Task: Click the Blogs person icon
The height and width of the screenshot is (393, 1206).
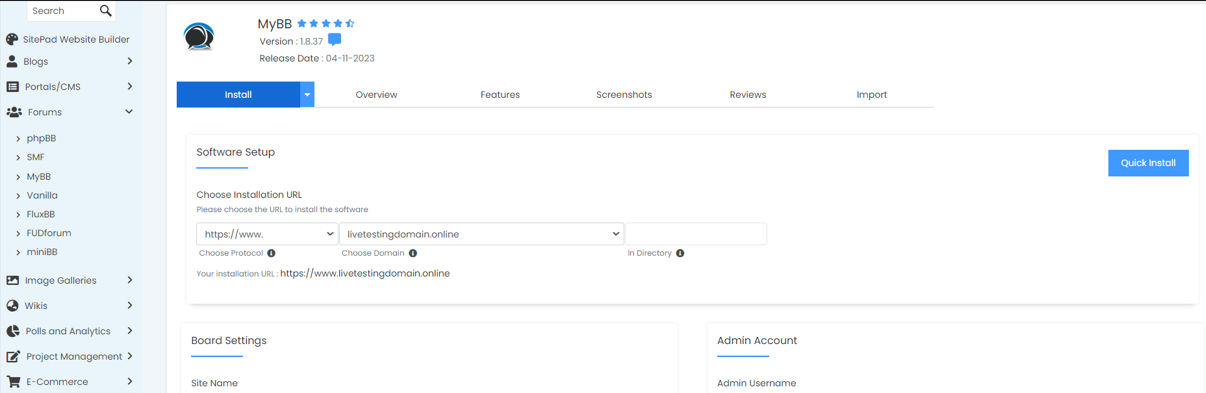Action: click(12, 61)
